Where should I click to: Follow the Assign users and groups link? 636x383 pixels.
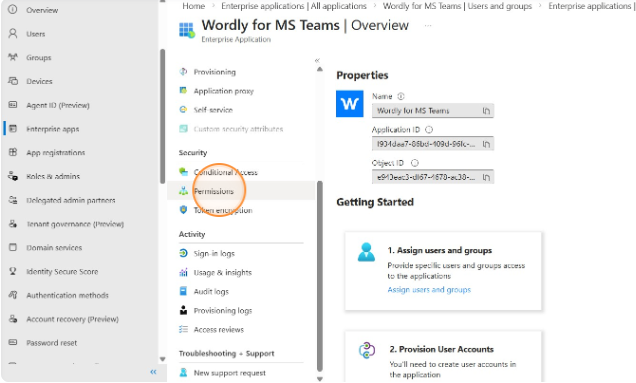coord(429,290)
